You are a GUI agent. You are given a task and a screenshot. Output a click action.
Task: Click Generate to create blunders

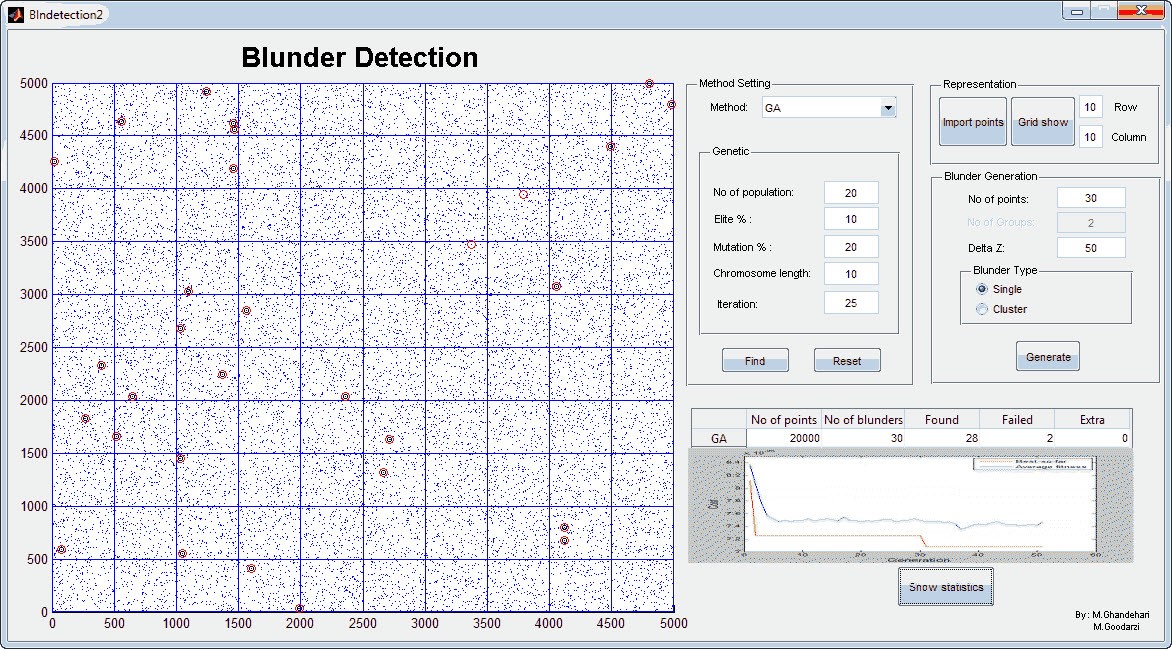click(x=1047, y=355)
